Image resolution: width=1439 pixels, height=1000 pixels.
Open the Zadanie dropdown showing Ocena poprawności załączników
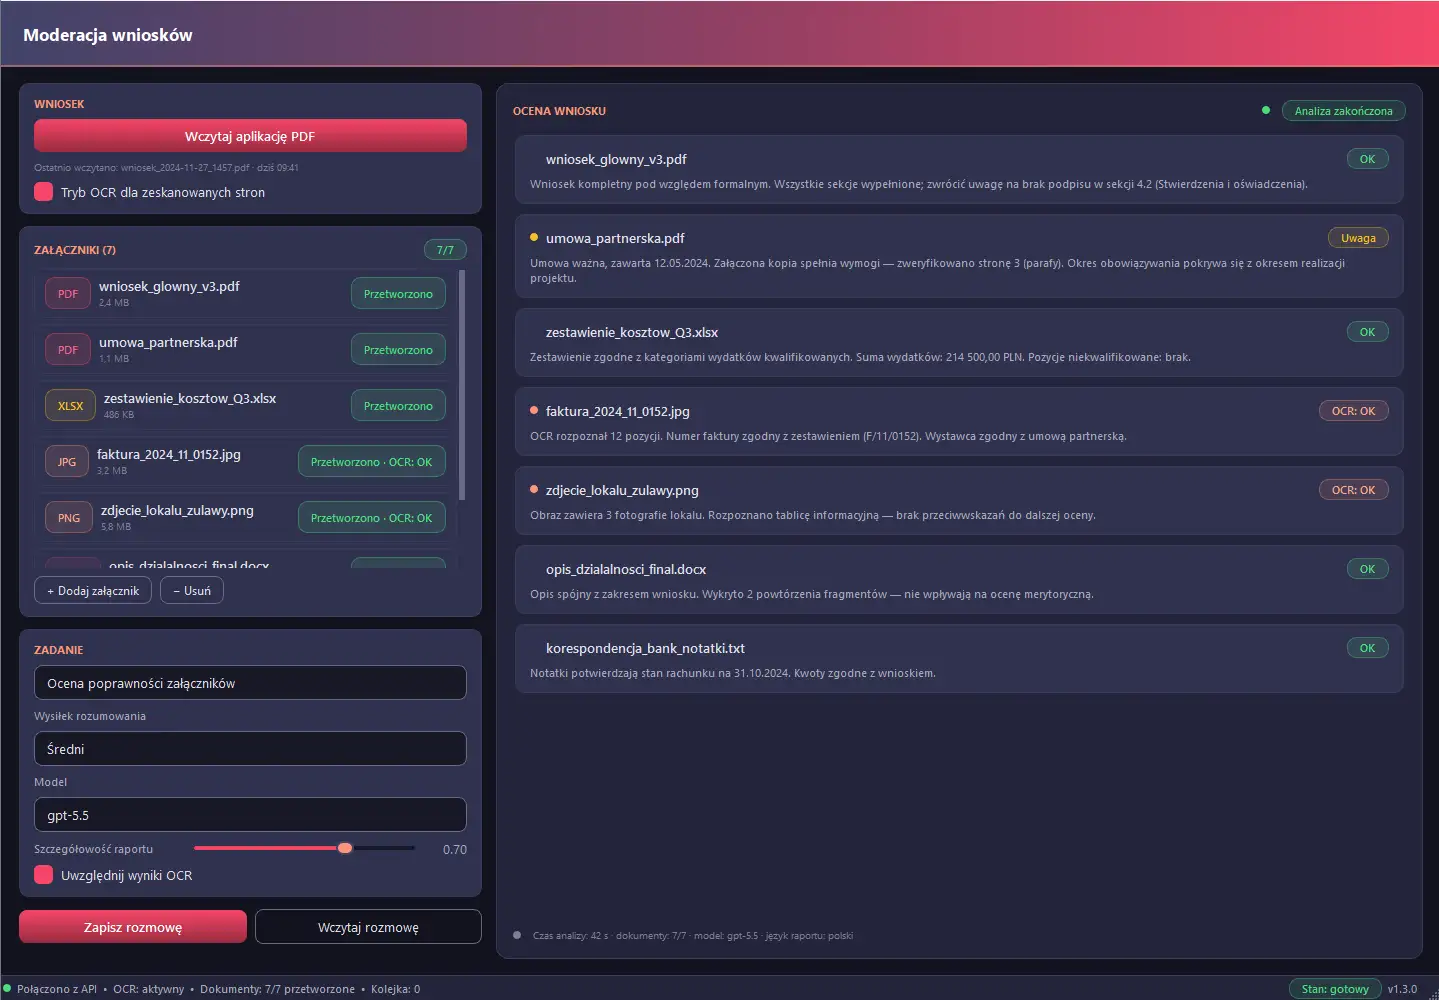click(x=250, y=683)
